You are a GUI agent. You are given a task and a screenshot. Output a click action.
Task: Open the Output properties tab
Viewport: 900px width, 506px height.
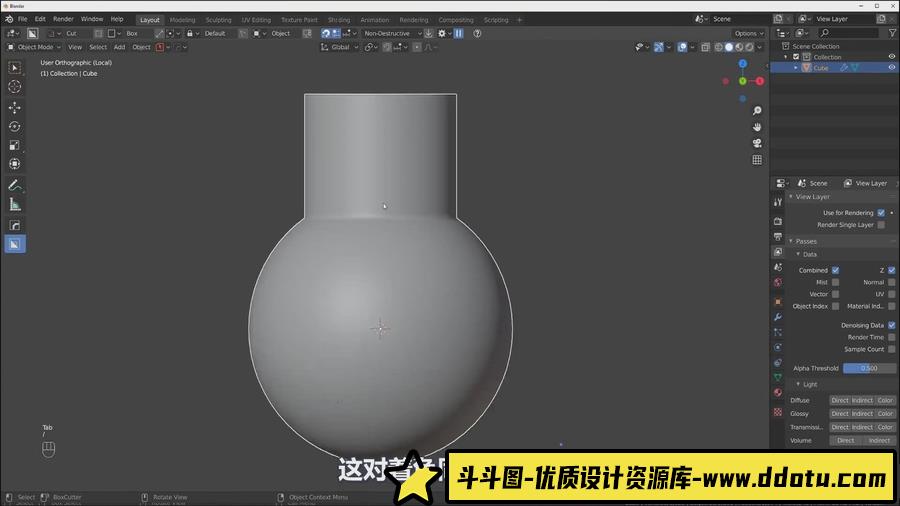pyautogui.click(x=778, y=236)
